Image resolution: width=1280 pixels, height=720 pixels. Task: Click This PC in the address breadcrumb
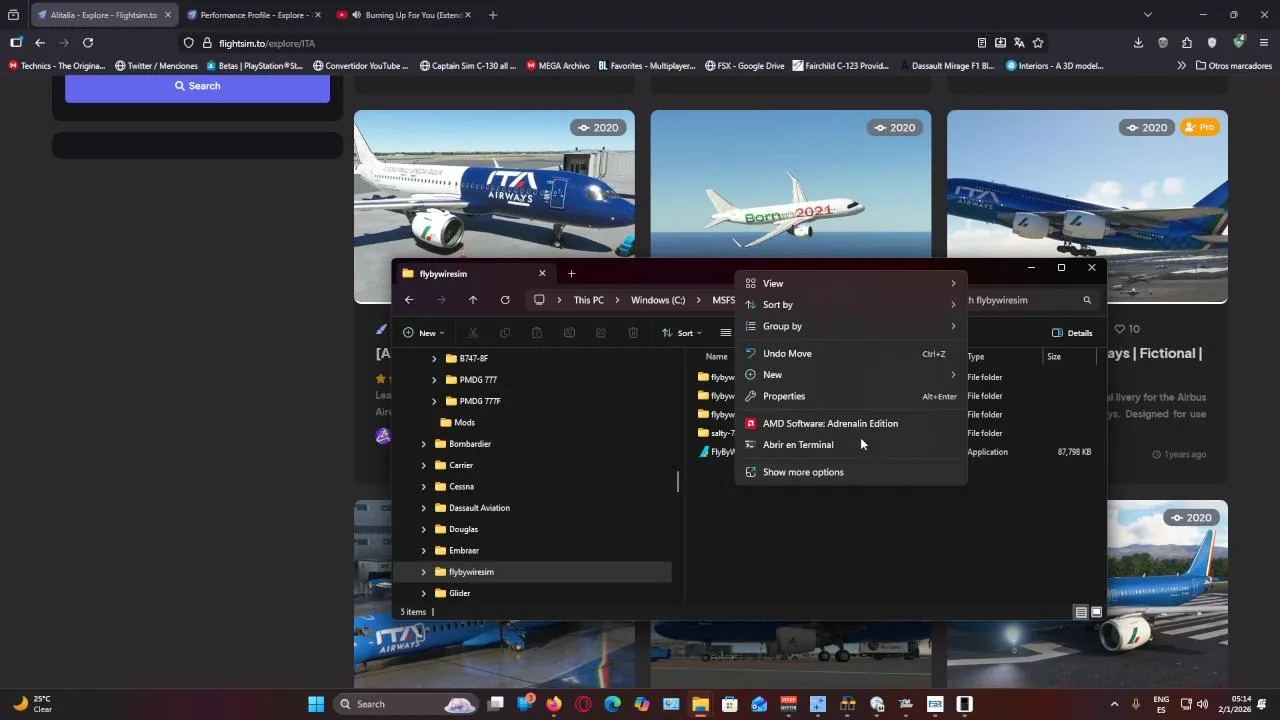(x=588, y=300)
